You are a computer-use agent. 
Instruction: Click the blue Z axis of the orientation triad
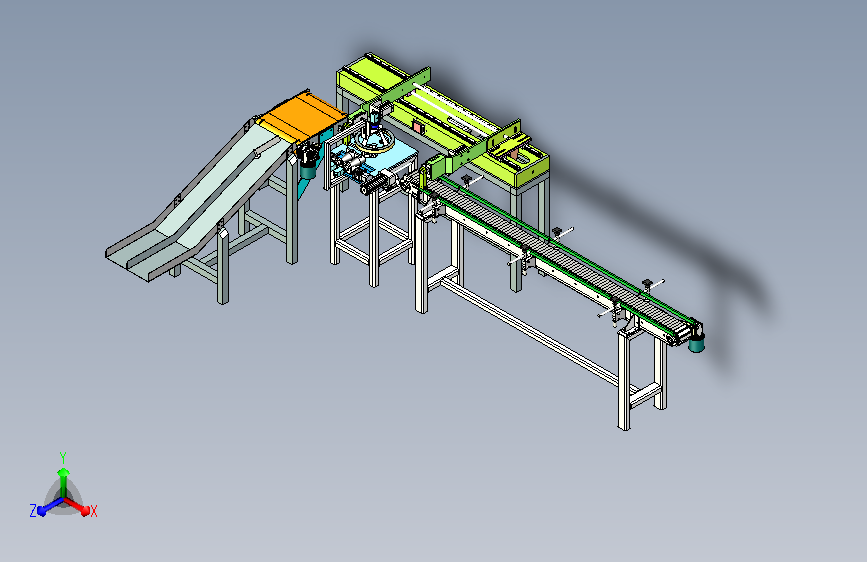tap(50, 506)
